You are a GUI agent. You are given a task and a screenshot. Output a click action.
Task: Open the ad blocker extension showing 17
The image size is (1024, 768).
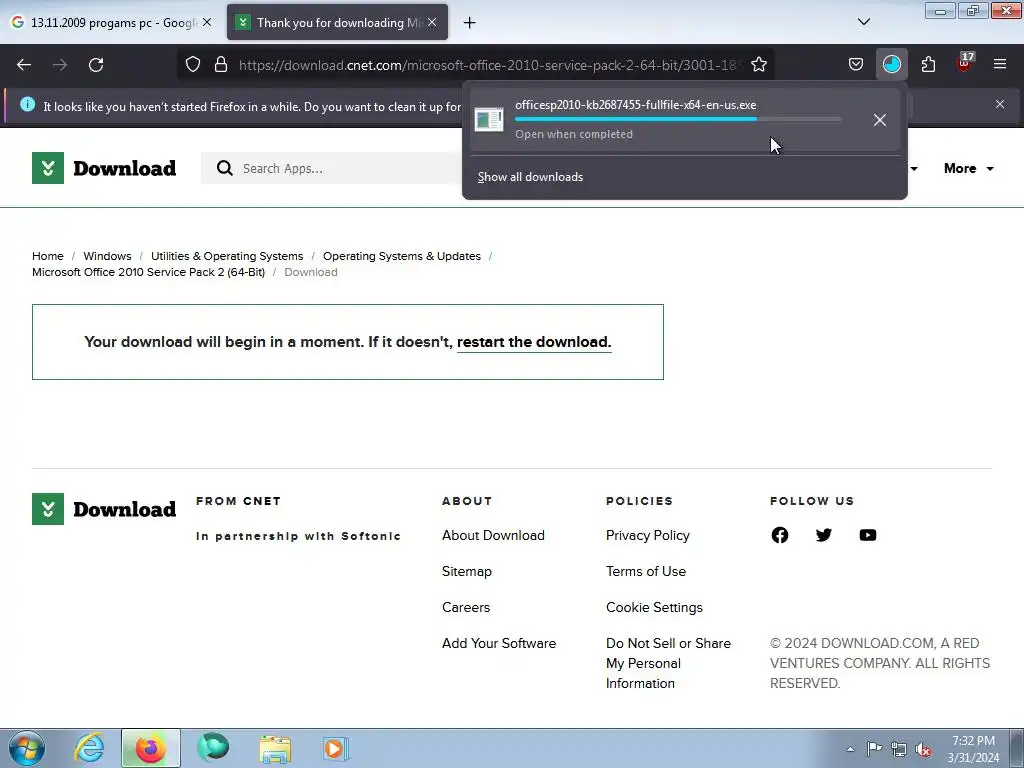[x=965, y=63]
